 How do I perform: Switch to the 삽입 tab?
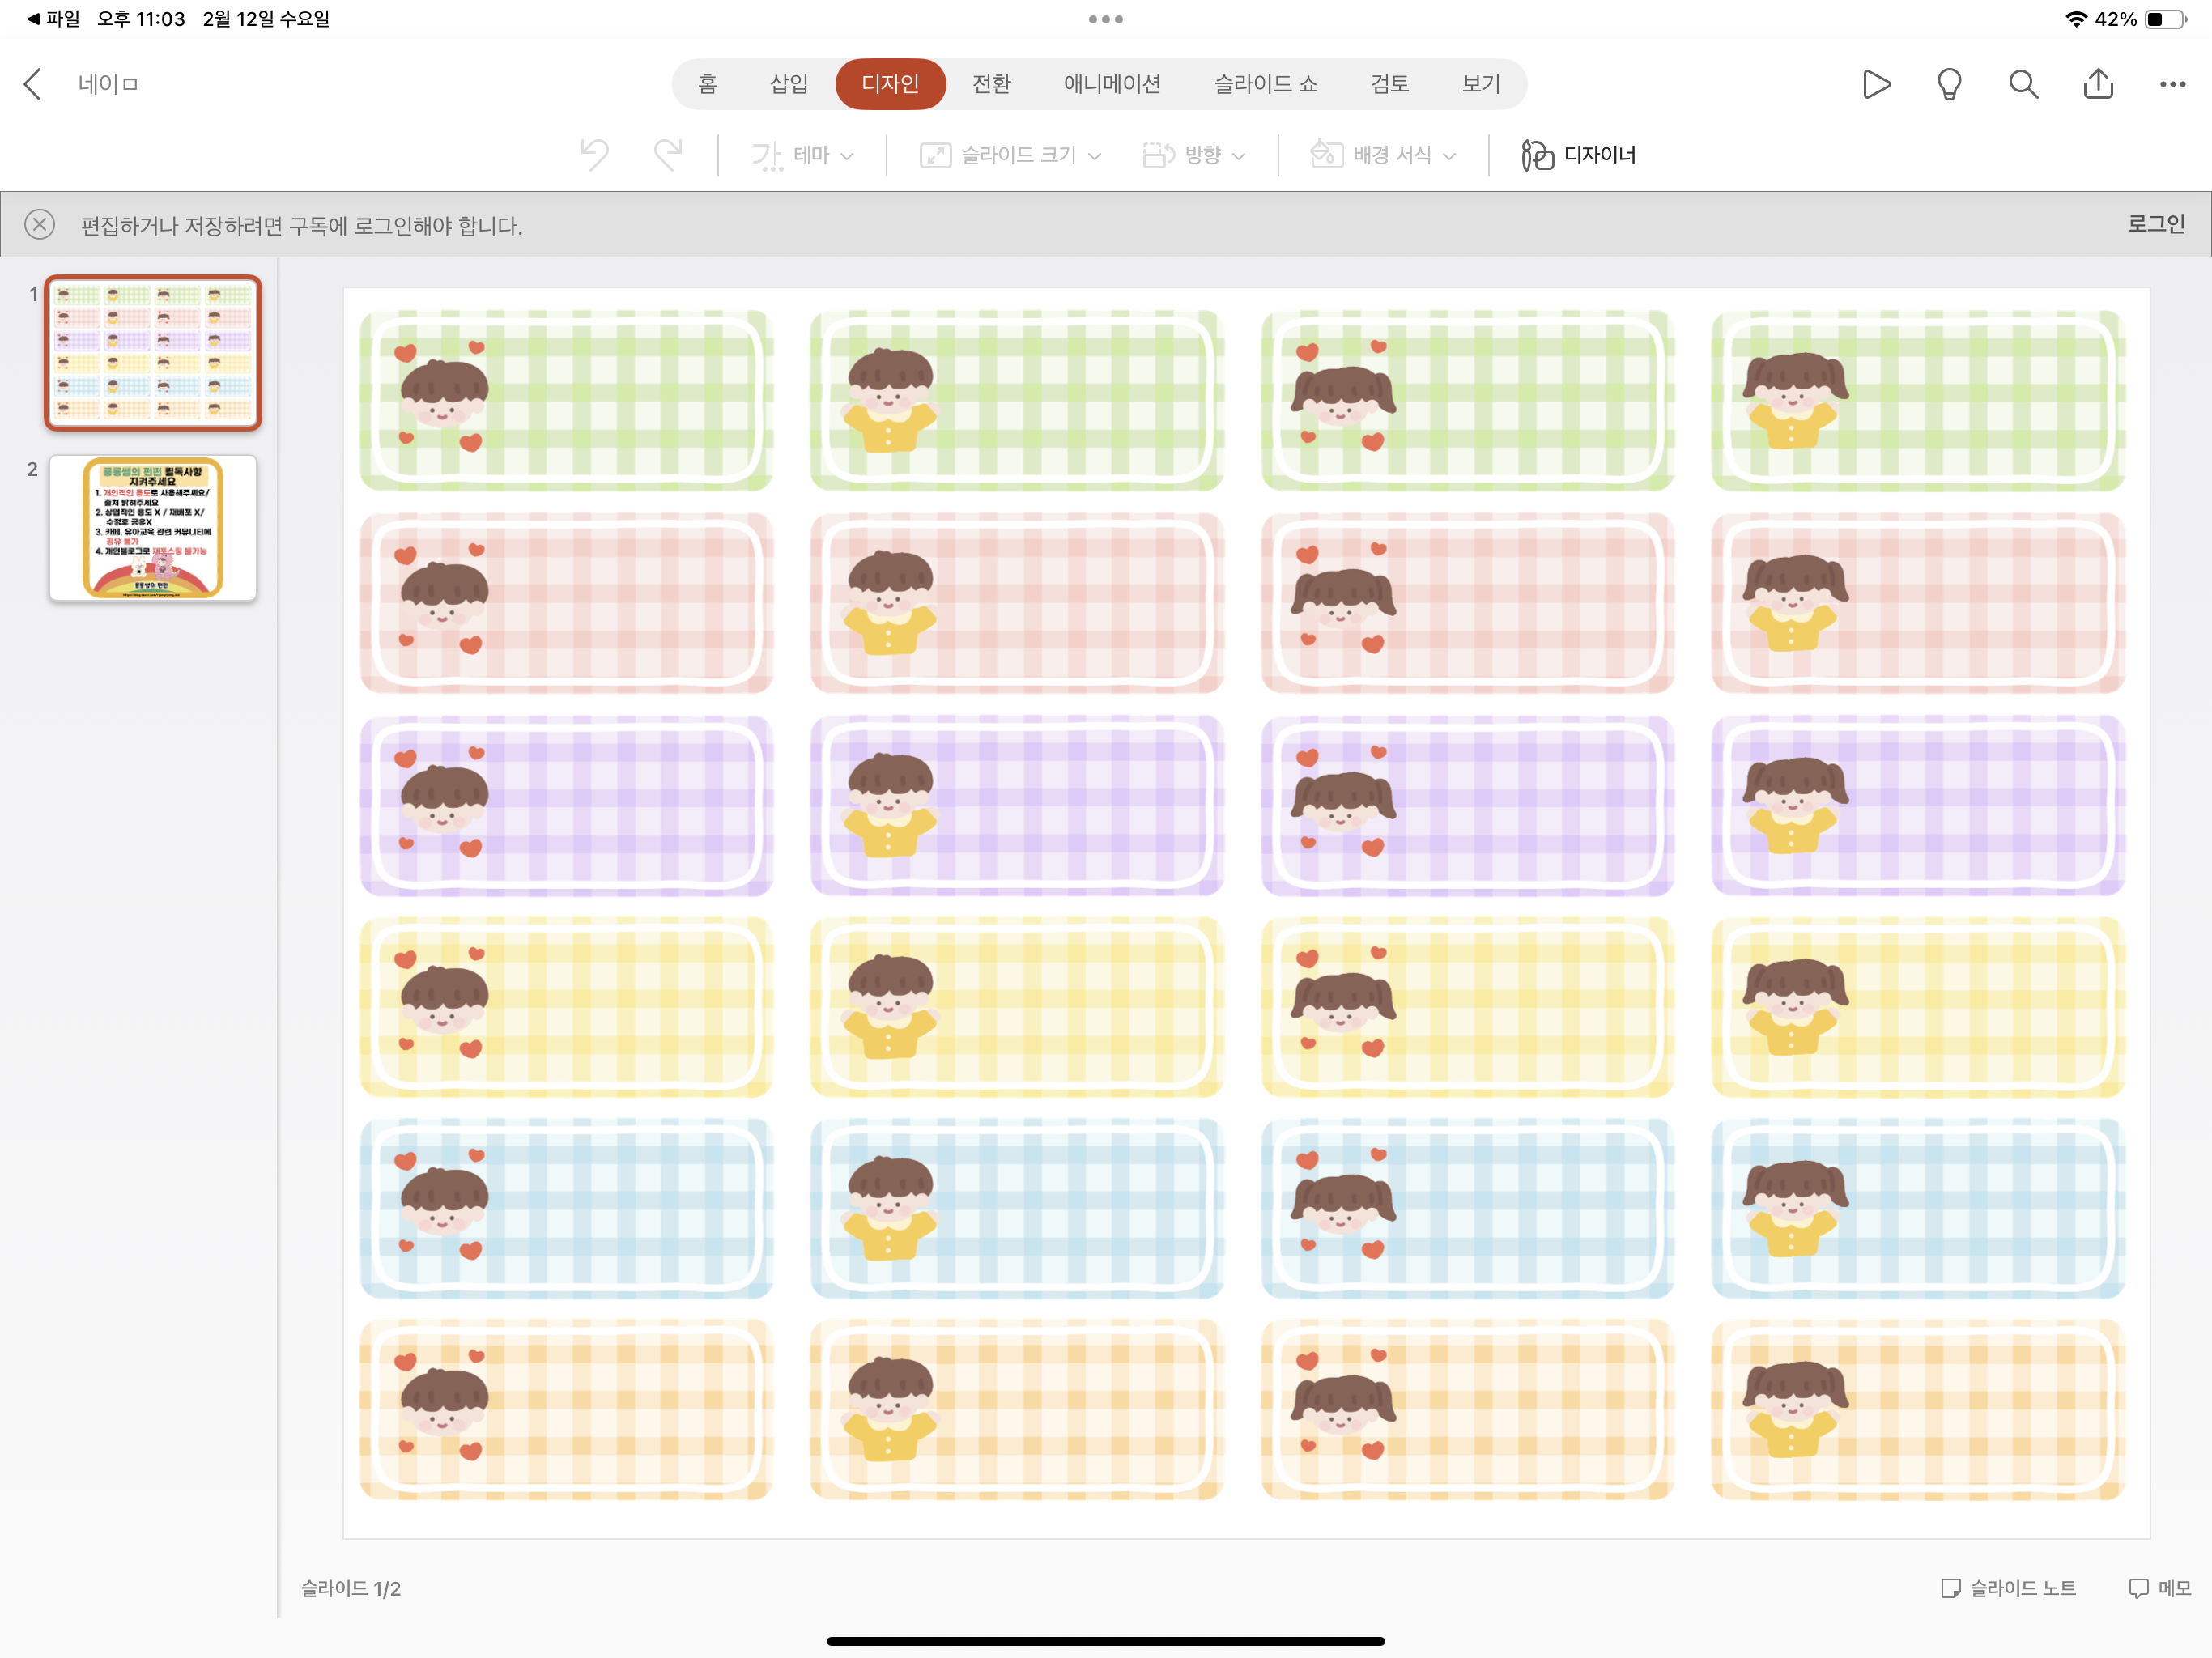788,84
